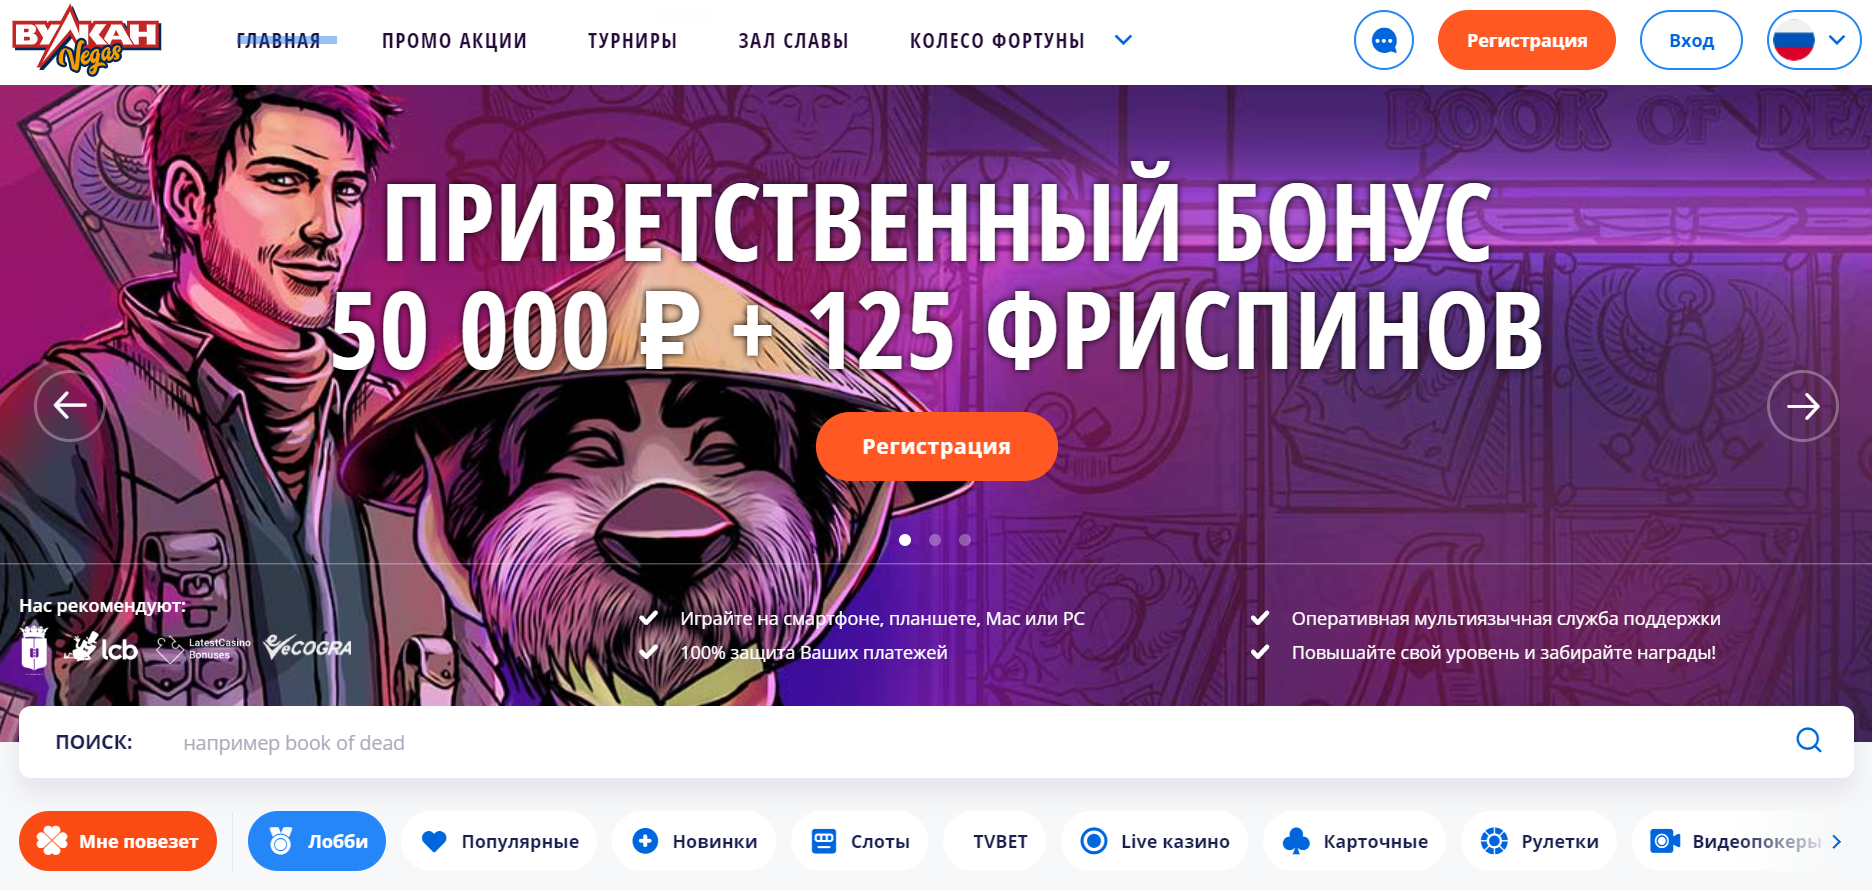This screenshot has height=890, width=1872.
Task: Click the header Регистрация button
Action: coord(1526,40)
